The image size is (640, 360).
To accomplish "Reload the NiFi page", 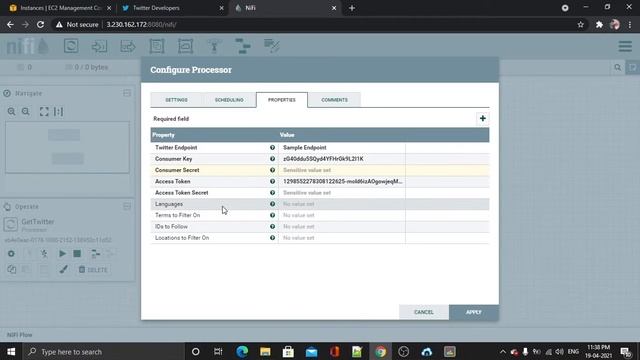I will click(40, 25).
